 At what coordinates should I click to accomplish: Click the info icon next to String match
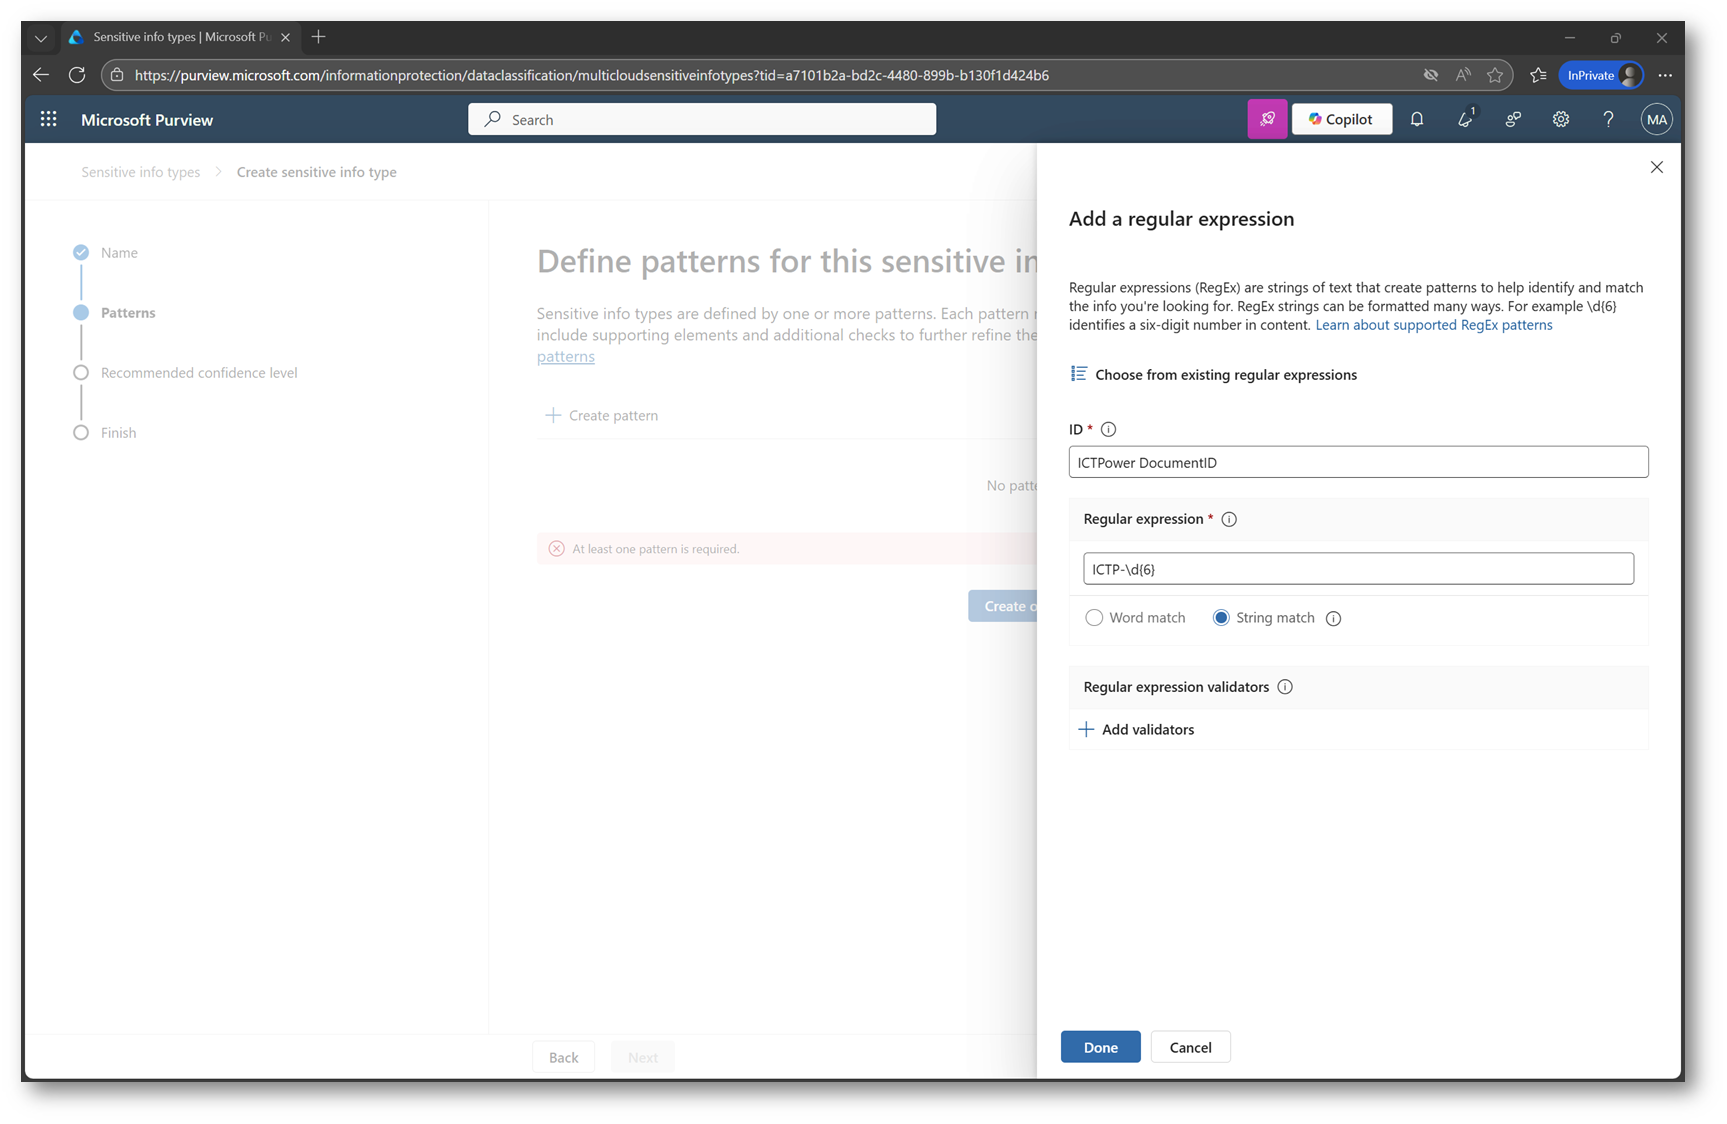1333,619
